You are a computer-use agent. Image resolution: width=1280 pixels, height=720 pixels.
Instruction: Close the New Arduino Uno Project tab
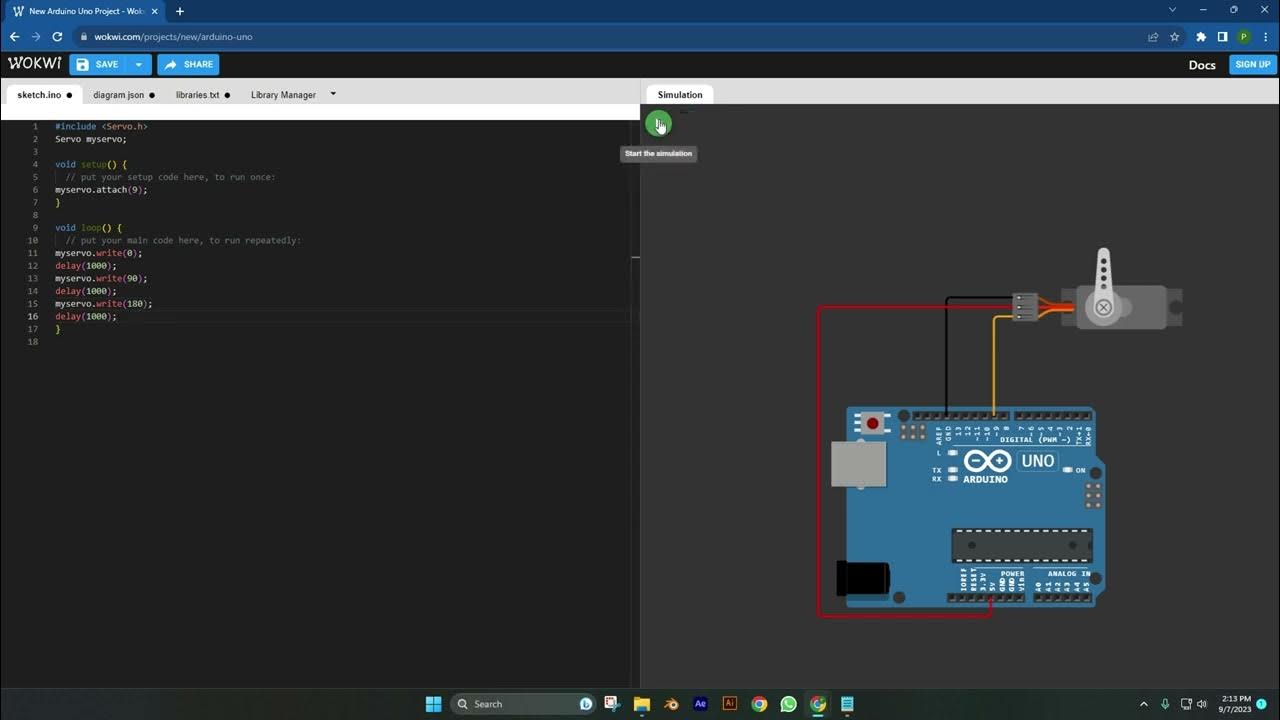click(154, 11)
